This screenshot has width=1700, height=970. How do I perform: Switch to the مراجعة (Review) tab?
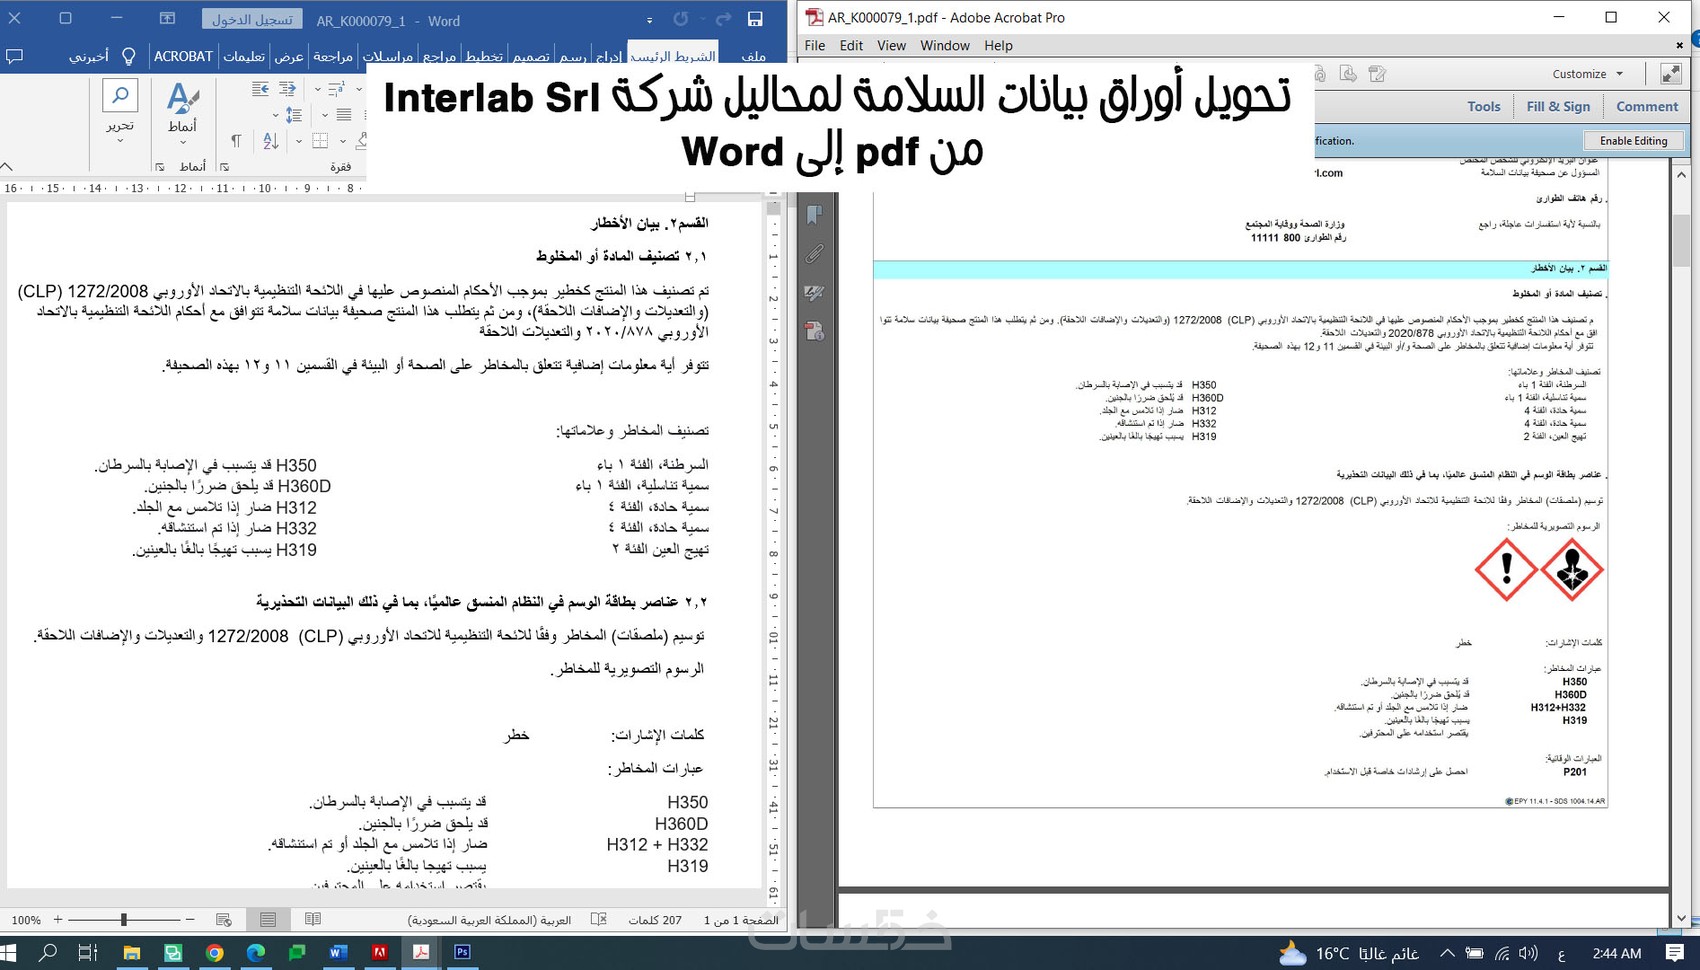click(x=333, y=56)
